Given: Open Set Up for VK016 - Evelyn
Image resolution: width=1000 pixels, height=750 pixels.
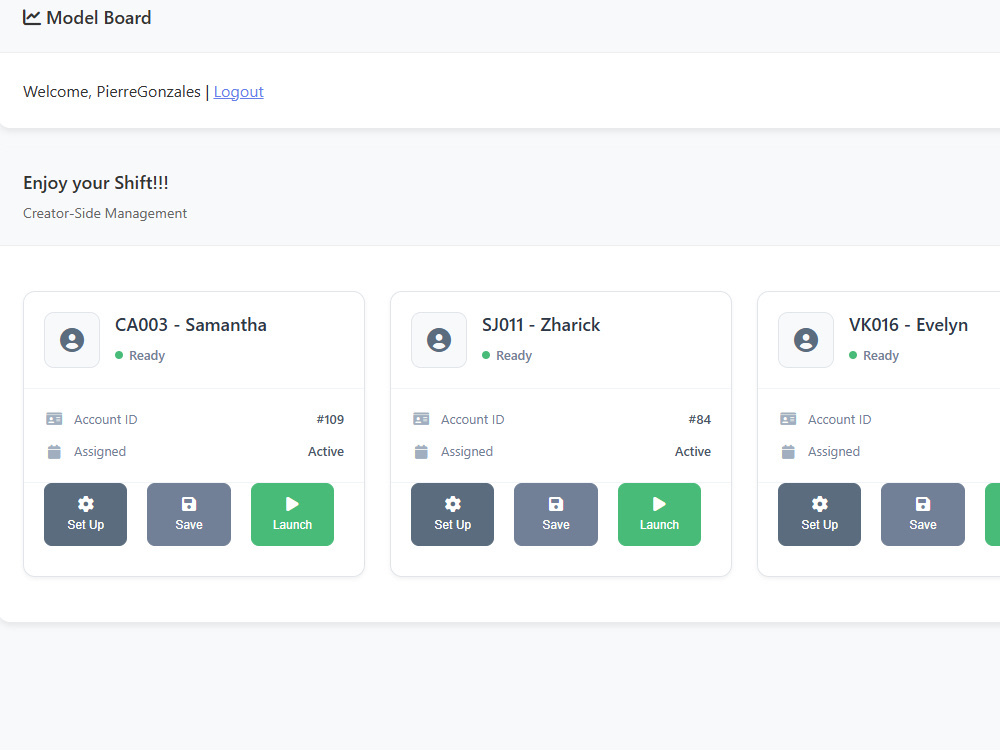Looking at the screenshot, I should (x=820, y=514).
